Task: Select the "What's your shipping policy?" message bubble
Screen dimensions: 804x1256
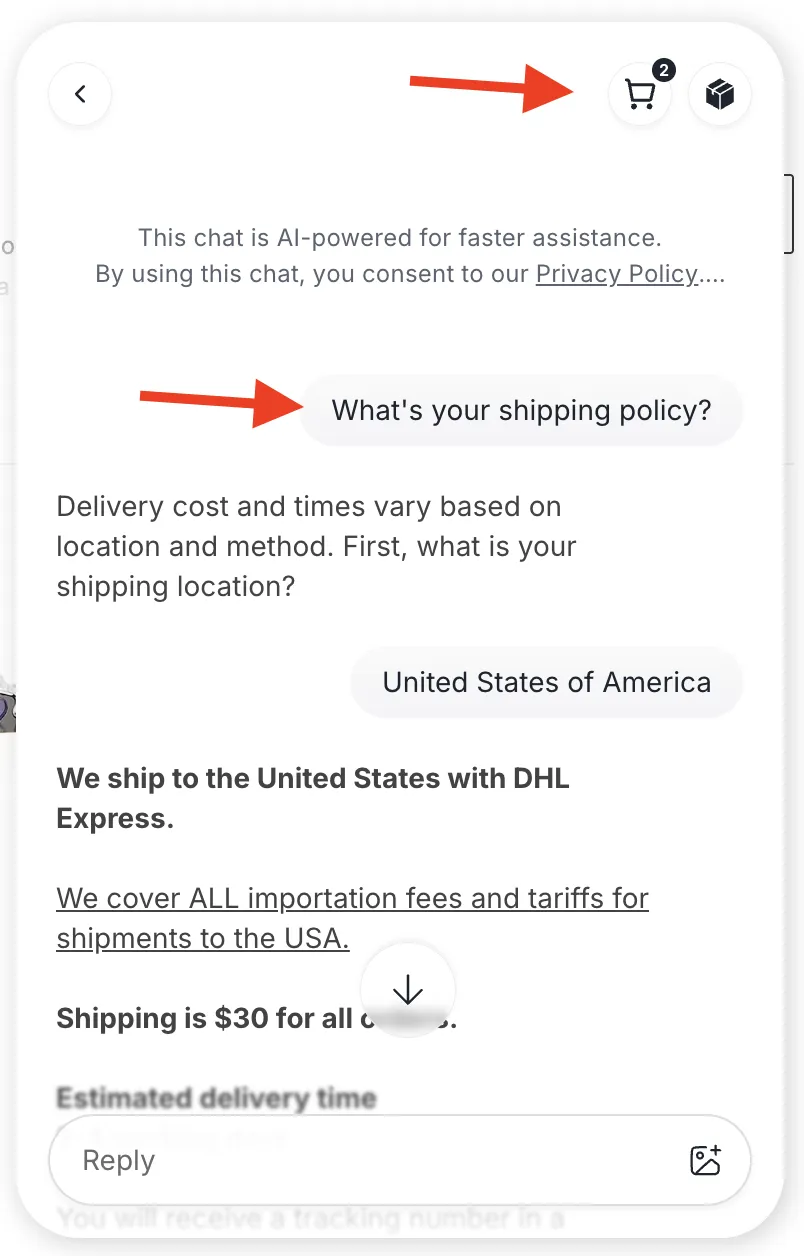Action: pos(521,410)
